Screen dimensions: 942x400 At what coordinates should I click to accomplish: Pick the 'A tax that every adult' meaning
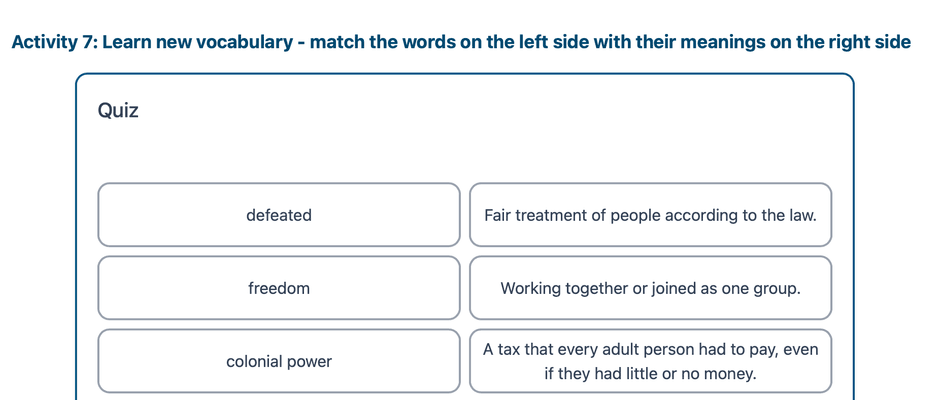click(x=650, y=361)
